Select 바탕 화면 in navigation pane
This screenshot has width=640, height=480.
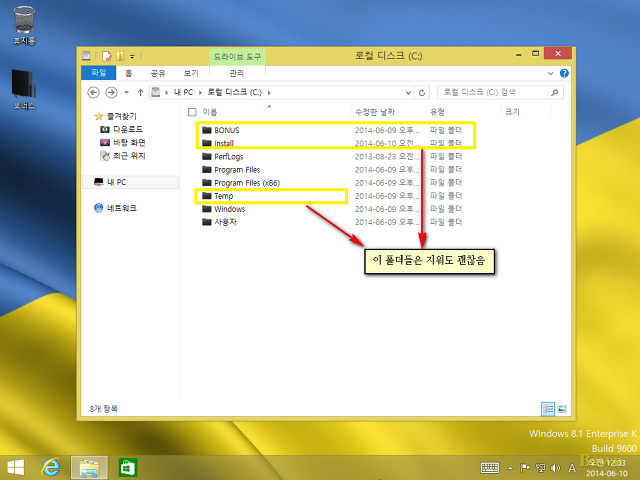point(129,142)
